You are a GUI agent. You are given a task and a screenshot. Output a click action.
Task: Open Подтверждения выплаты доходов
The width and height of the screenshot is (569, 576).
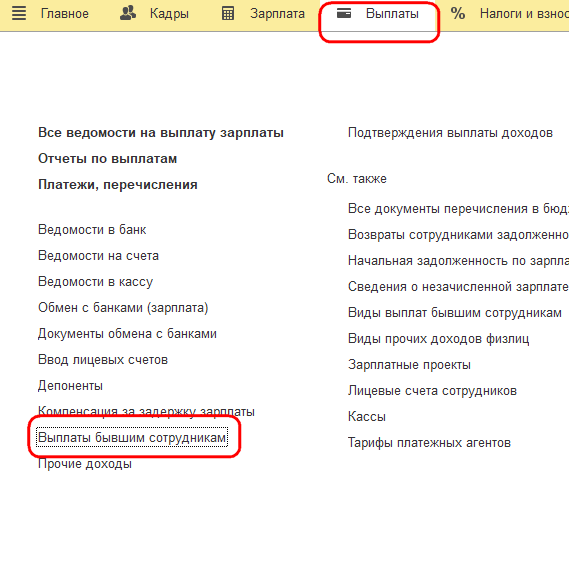point(450,133)
